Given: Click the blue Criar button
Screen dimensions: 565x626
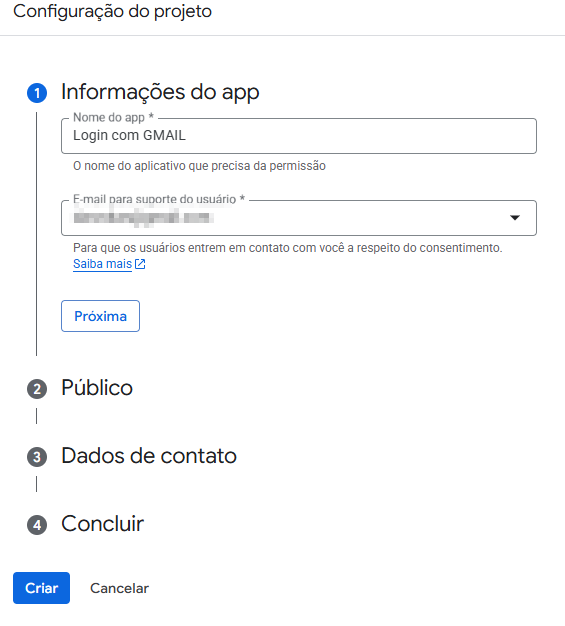Looking at the screenshot, I should coord(42,588).
